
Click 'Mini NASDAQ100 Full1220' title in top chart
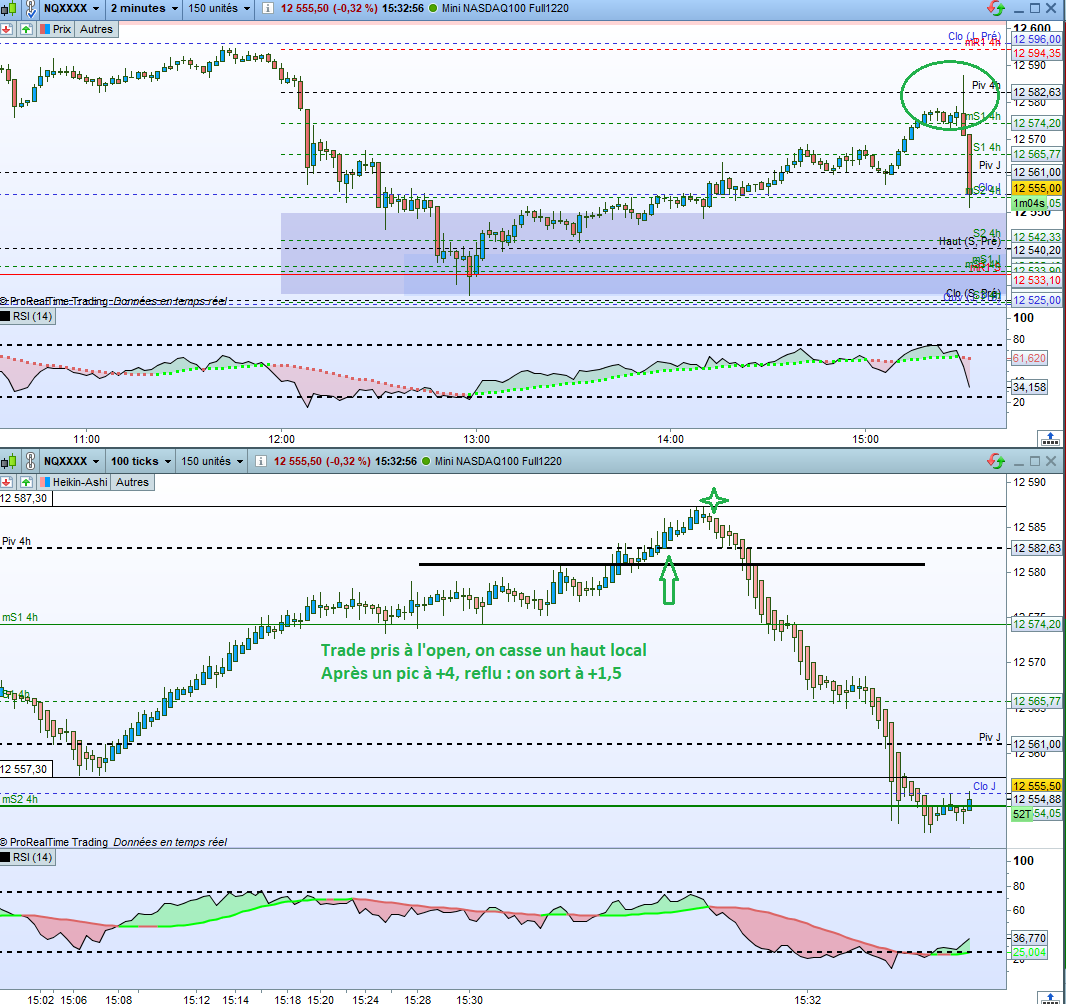tap(505, 9)
